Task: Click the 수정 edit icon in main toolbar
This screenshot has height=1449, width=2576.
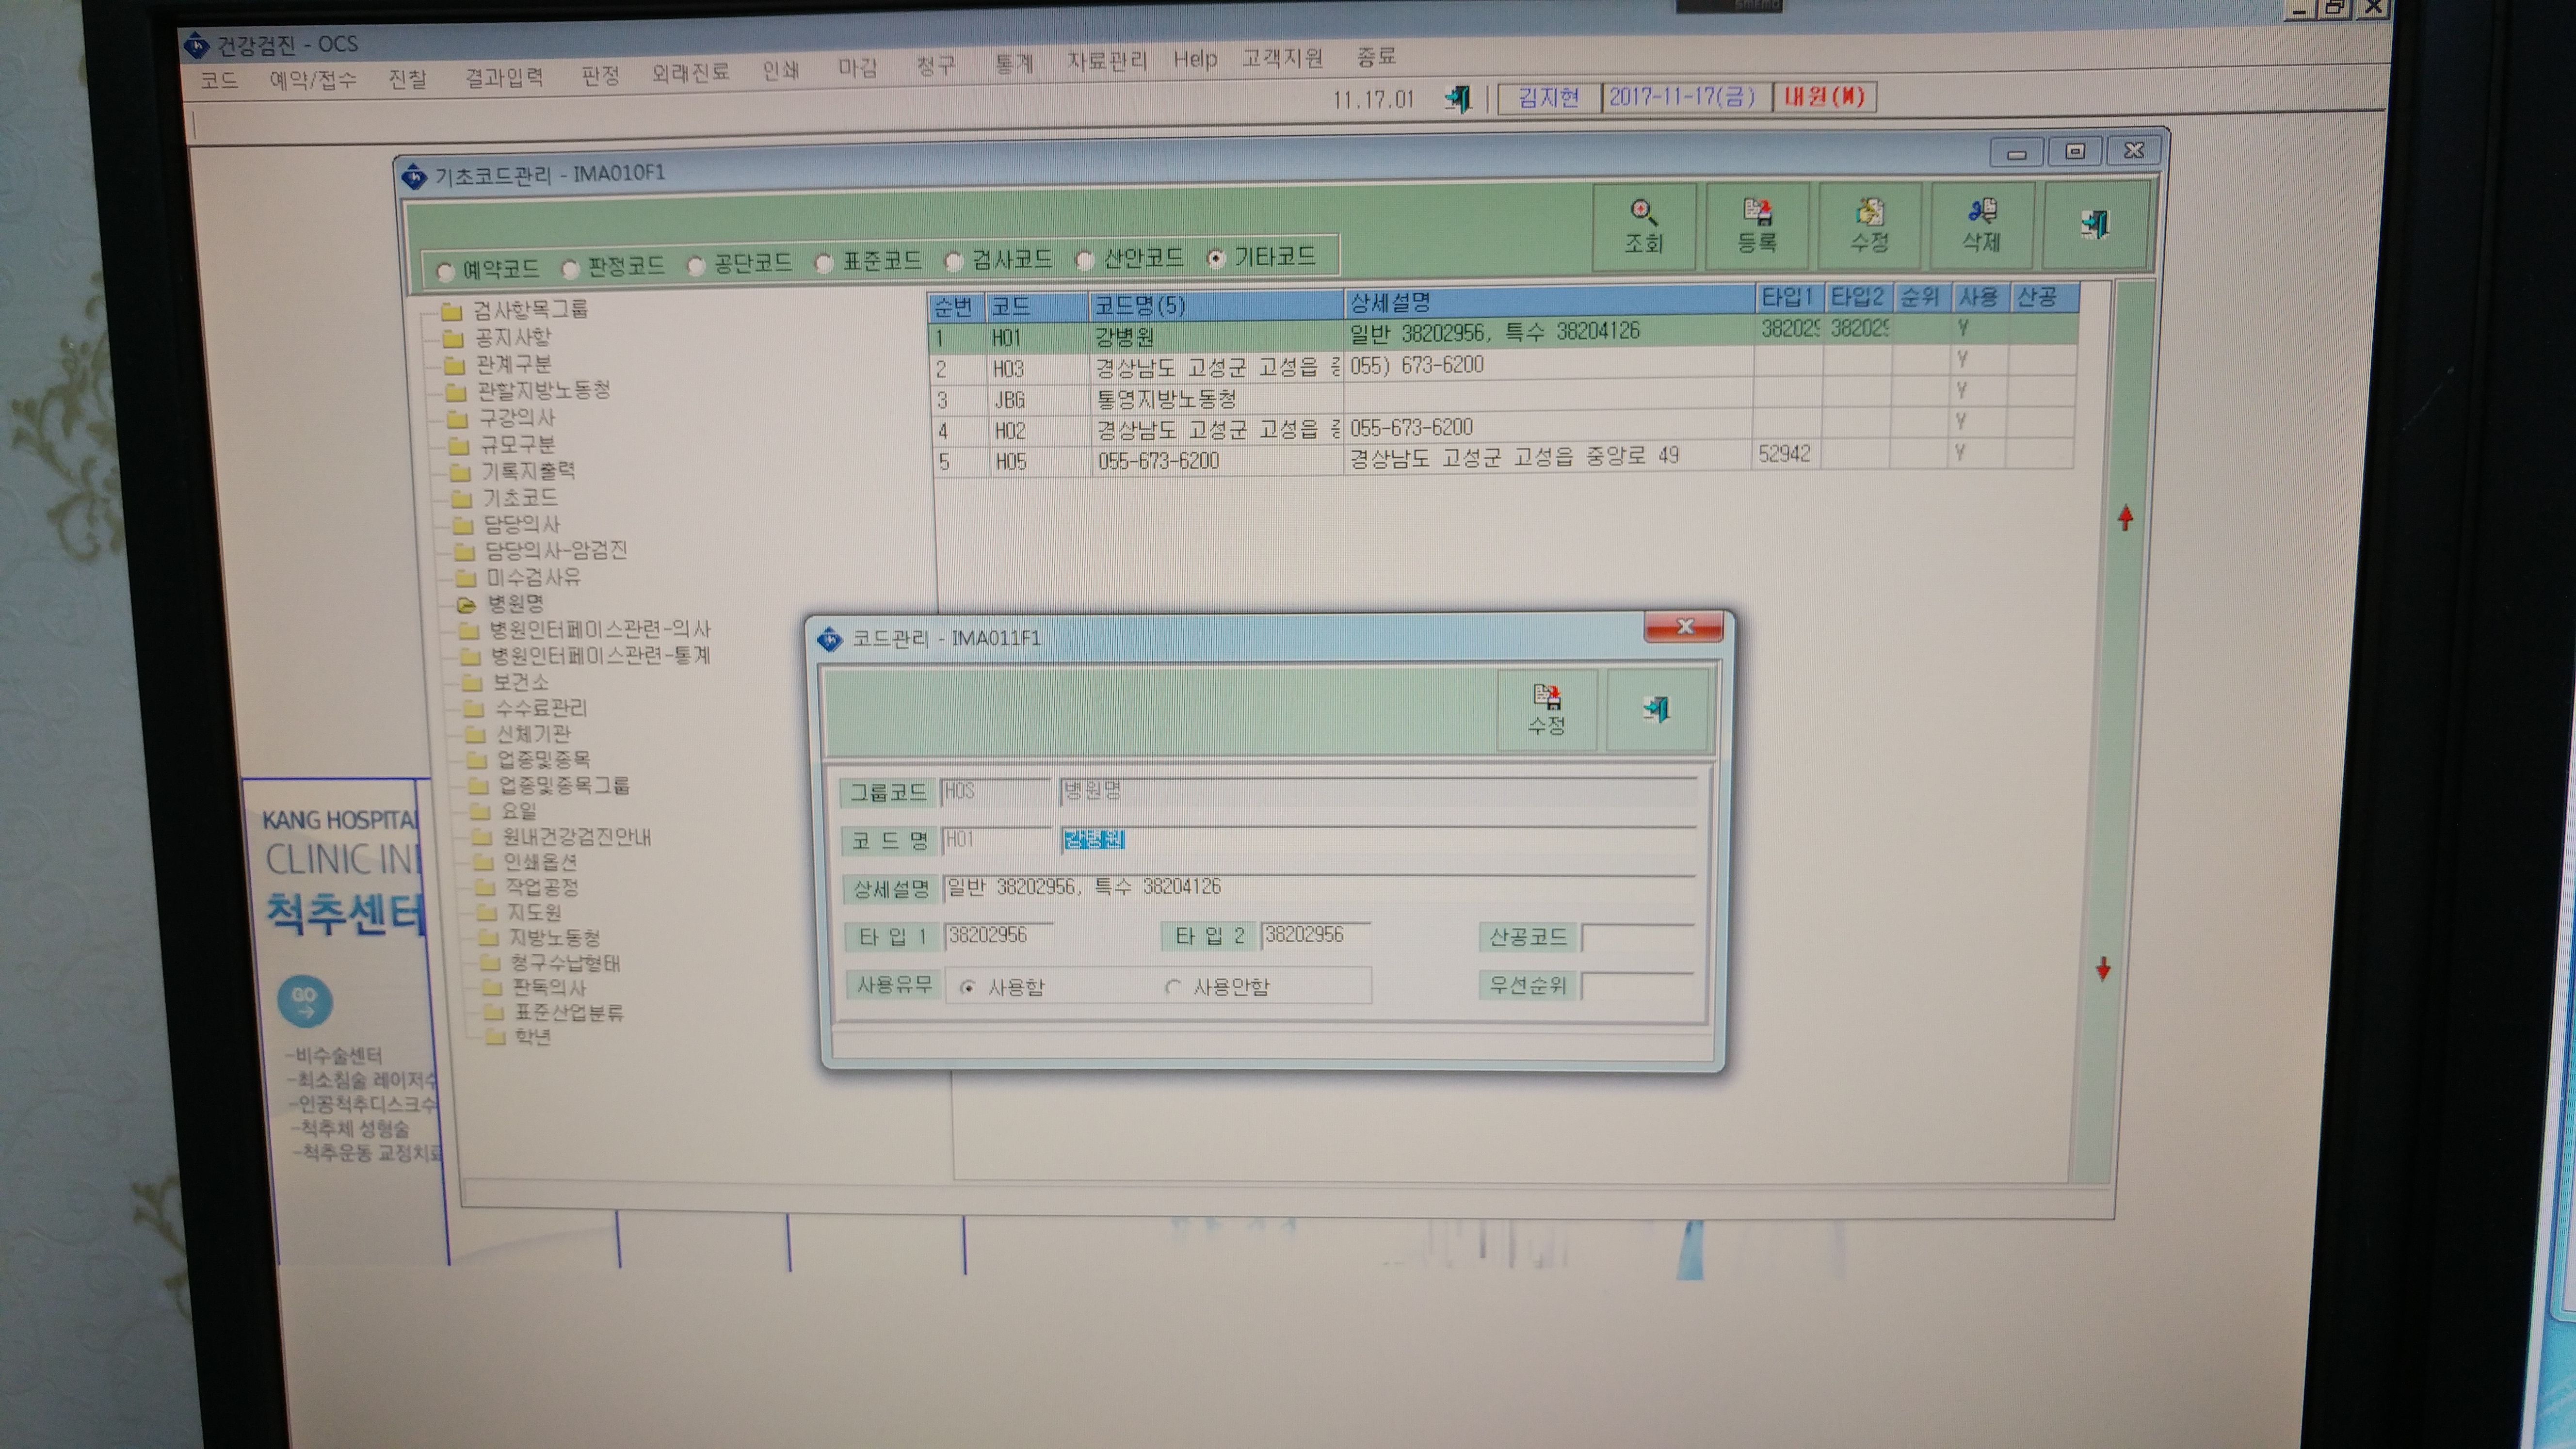Action: click(1869, 226)
